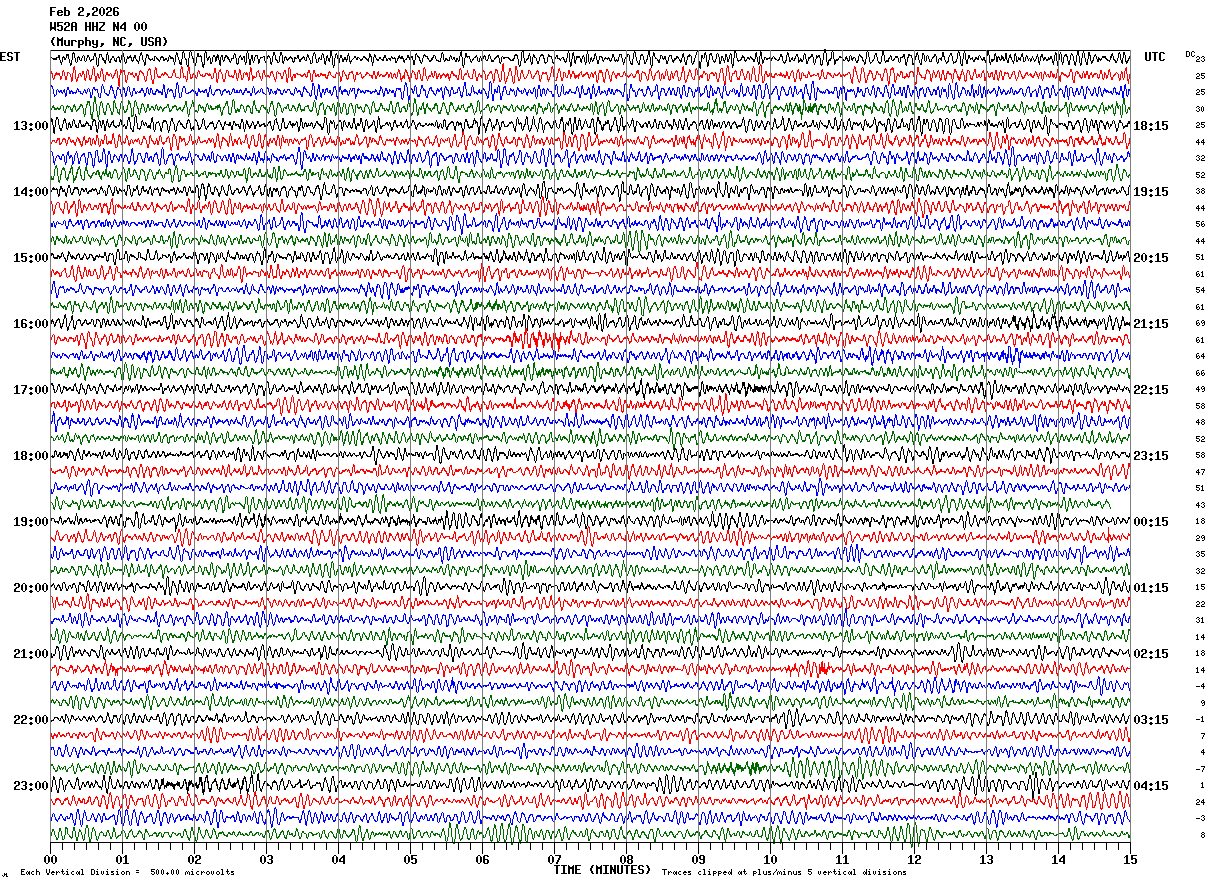Select the 21:00 EST row label

click(30, 654)
